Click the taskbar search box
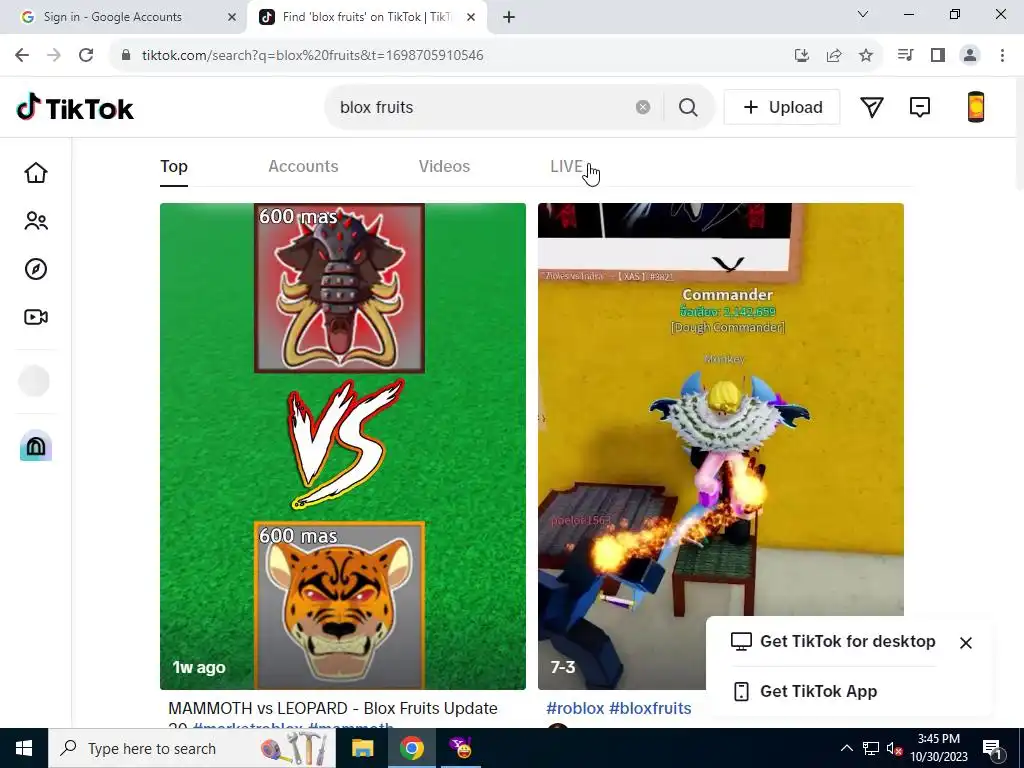Viewport: 1024px width, 768px height. 192,748
